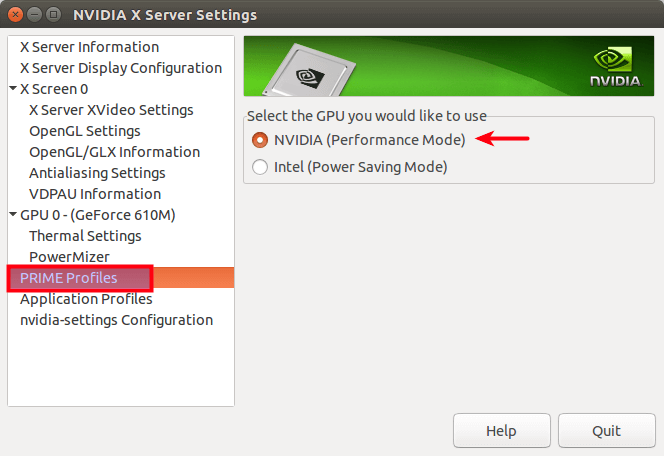The height and width of the screenshot is (456, 664).
Task: Select X Server XVideo Settings
Action: [x=111, y=110]
